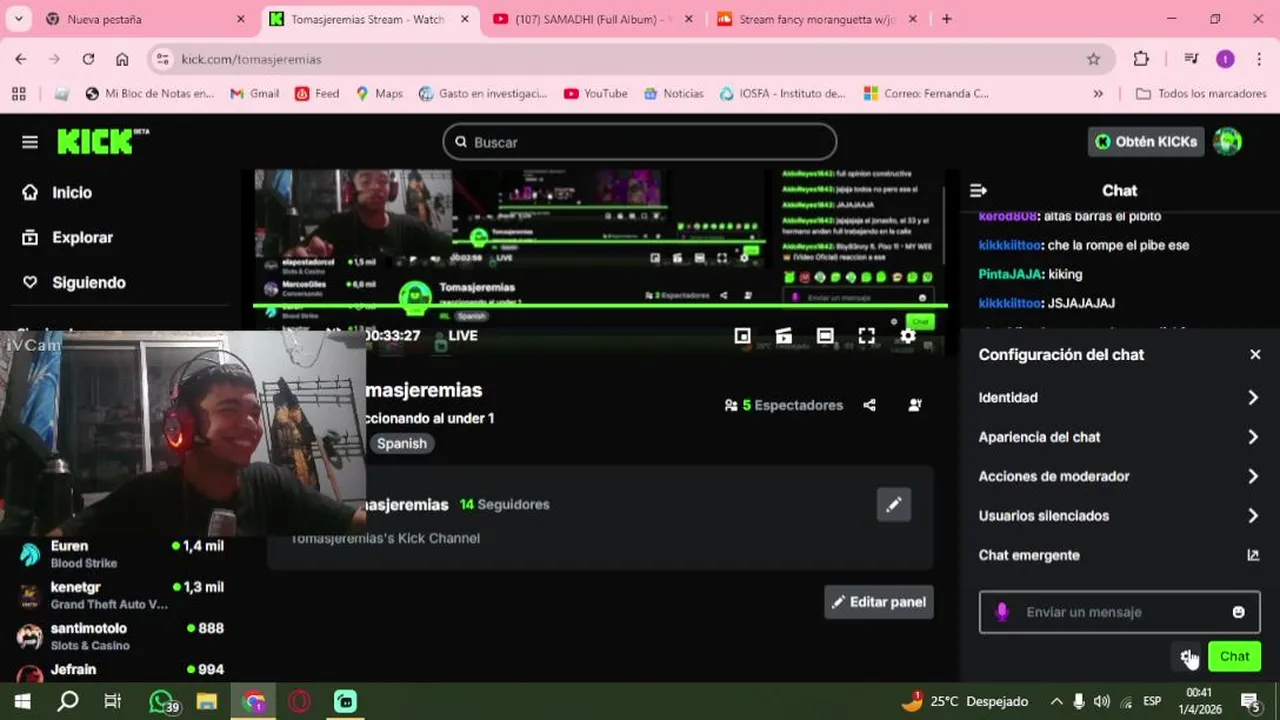Viewport: 1280px width, 720px height.
Task: Open the Maps bookmark
Action: (378, 93)
